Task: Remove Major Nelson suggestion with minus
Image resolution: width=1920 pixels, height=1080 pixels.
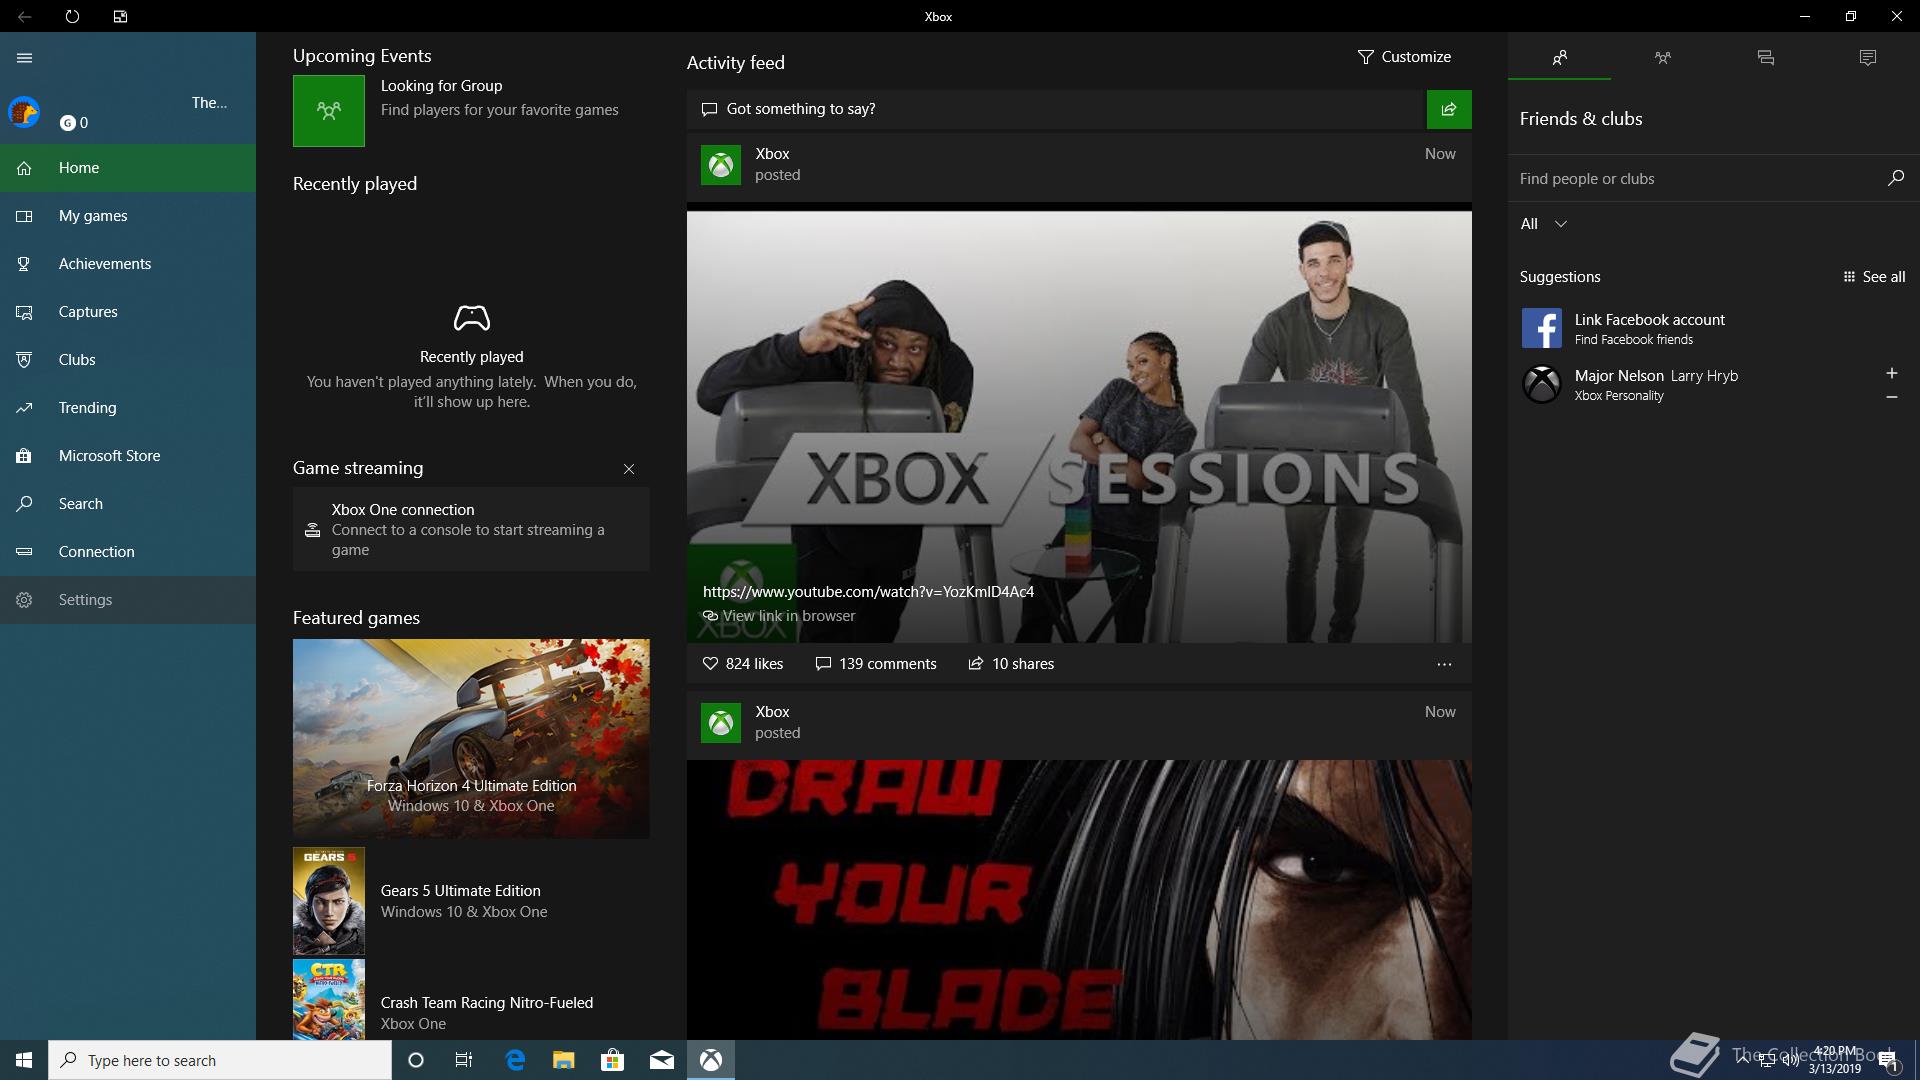Action: 1891,397
